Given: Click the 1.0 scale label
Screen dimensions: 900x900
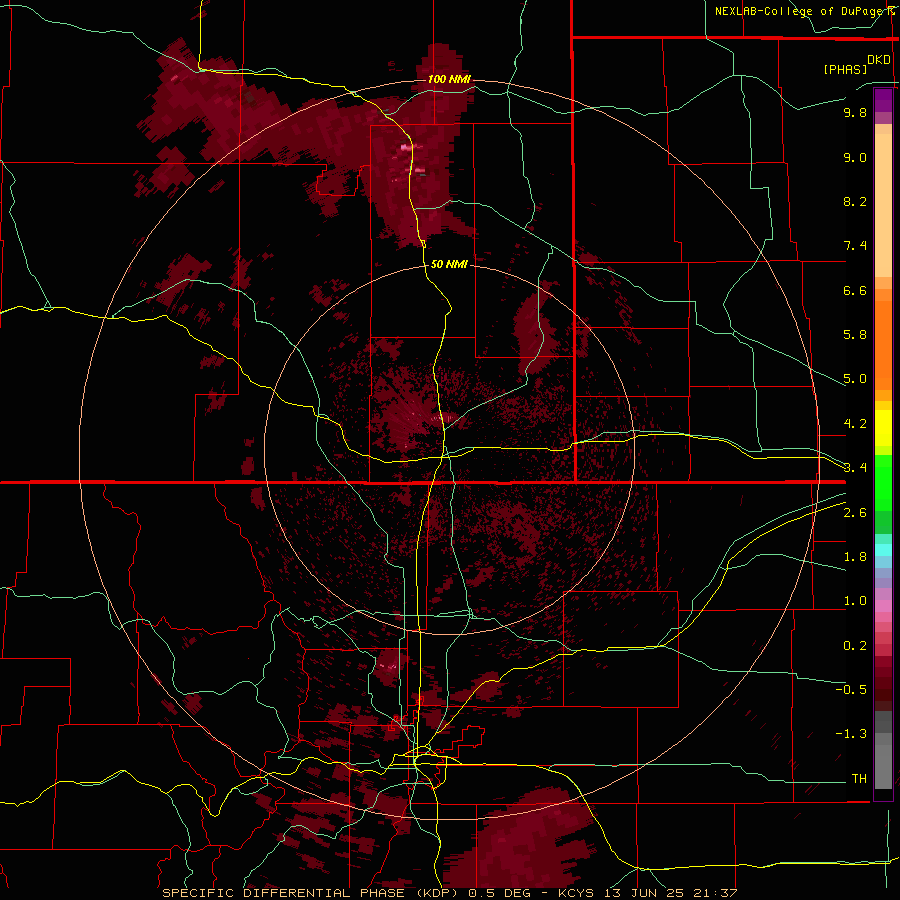Looking at the screenshot, I should tap(855, 601).
